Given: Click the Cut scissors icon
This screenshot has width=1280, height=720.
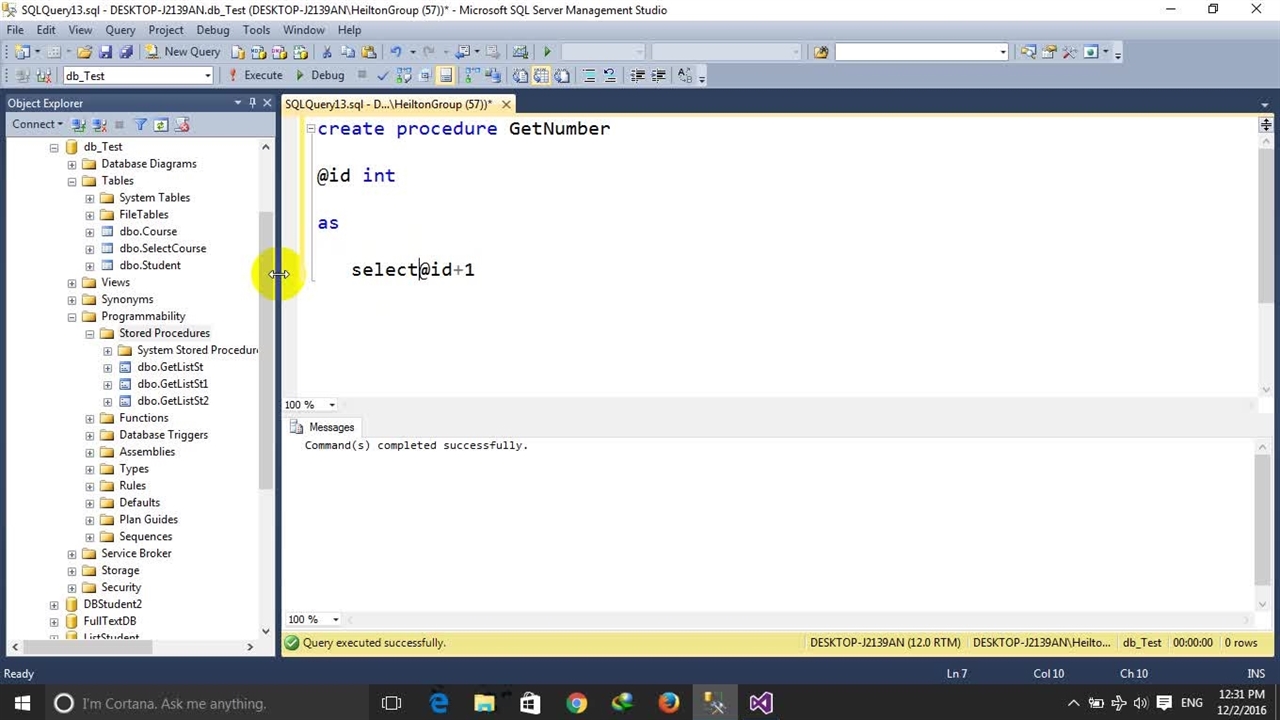Looking at the screenshot, I should [x=327, y=52].
